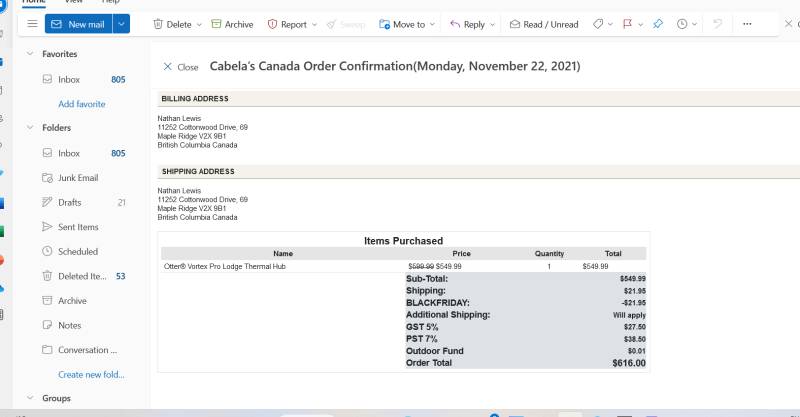Screen dimensions: 800x417
Task: Expand the Move to dropdown
Action: [x=433, y=24]
